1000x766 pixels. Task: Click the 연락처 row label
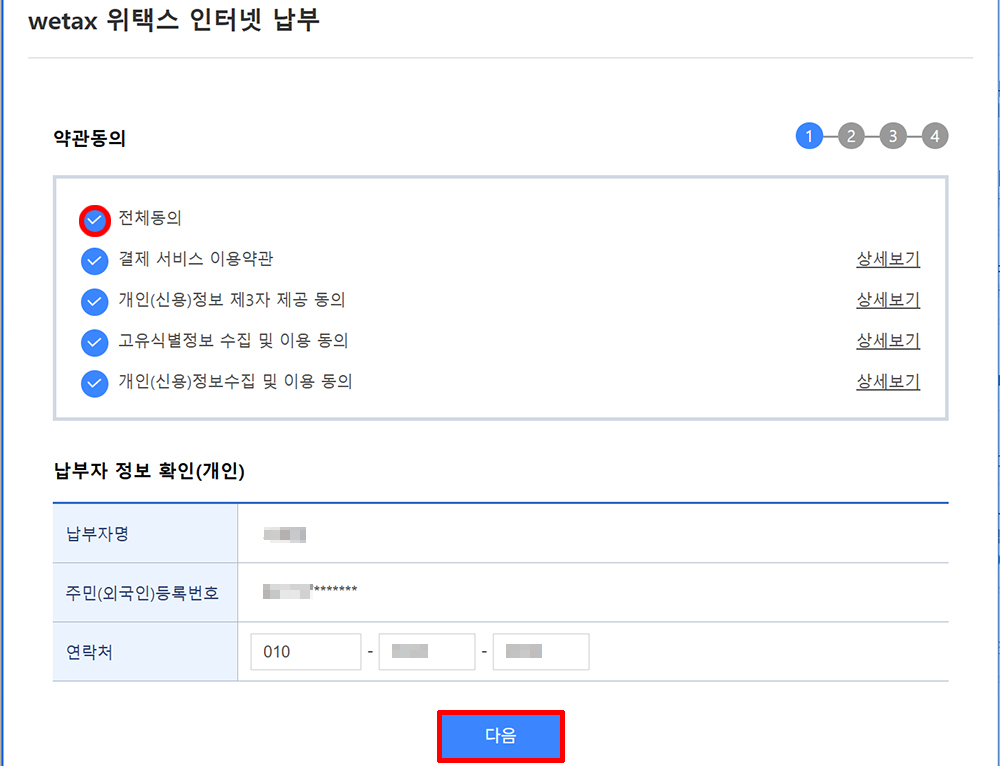click(x=89, y=652)
